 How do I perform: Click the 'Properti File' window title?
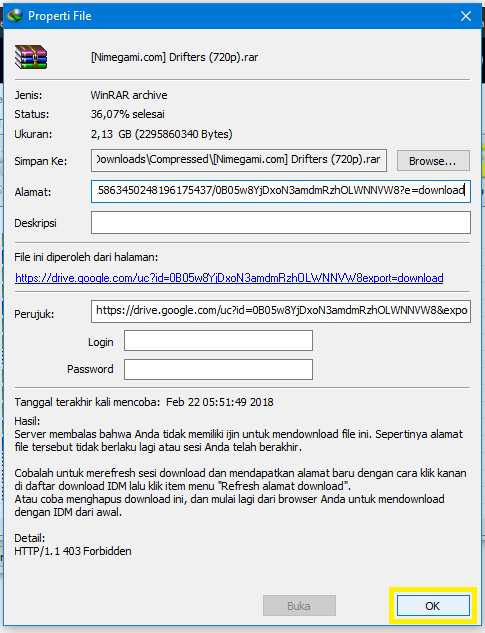pyautogui.click(x=59, y=16)
